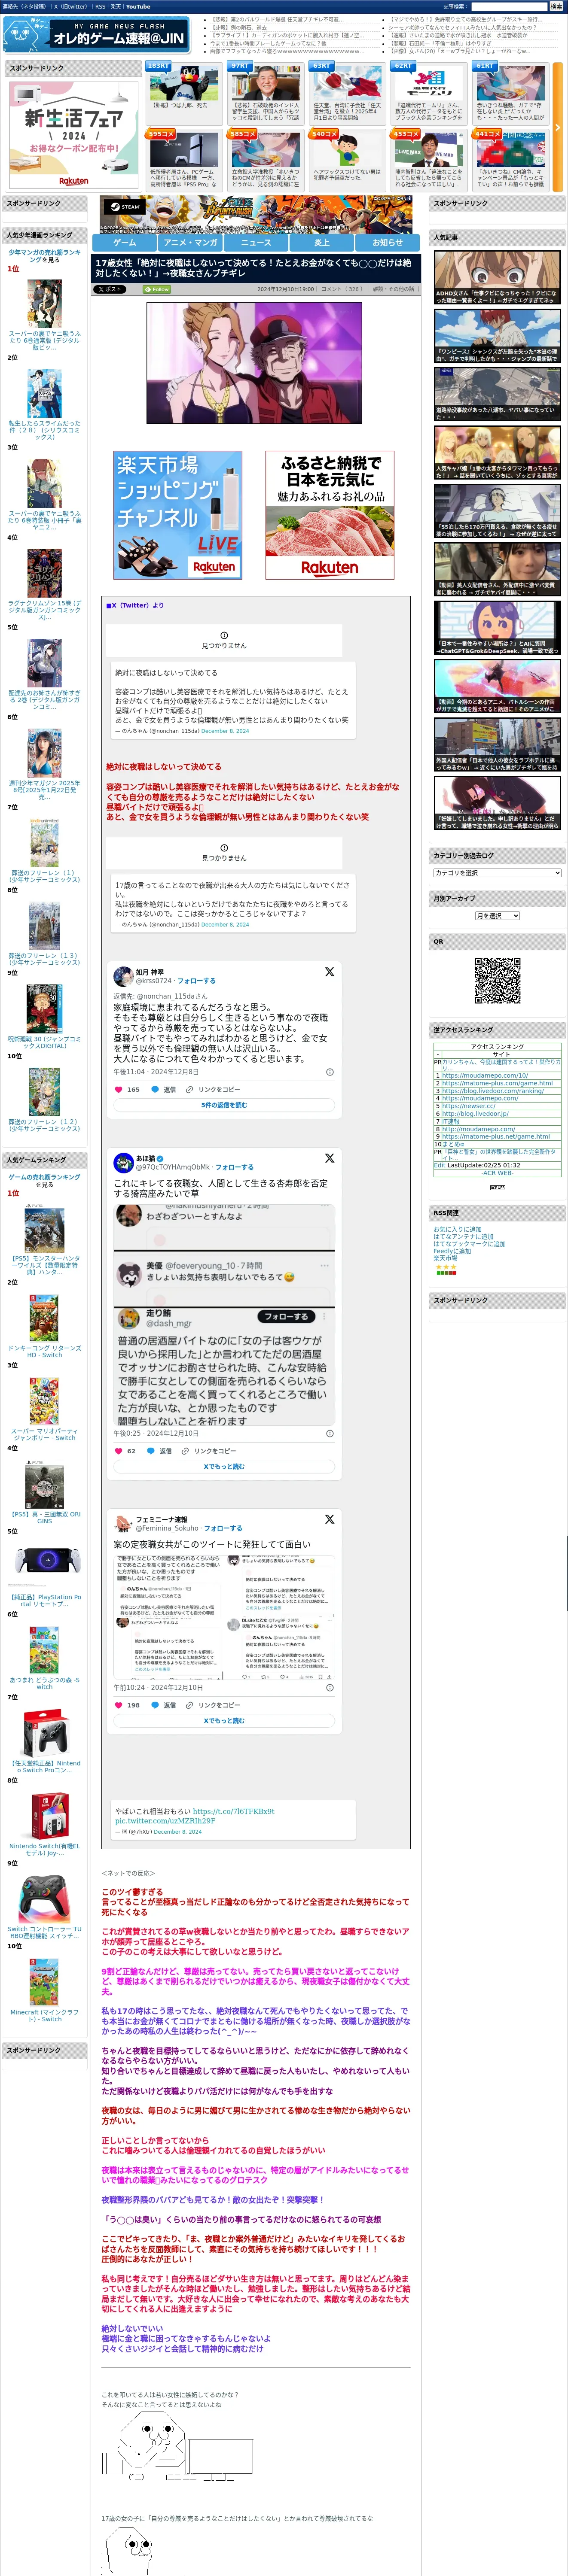Image resolution: width=568 pixels, height=2576 pixels.
Task: Click the Steam game banner
Action: point(256,215)
